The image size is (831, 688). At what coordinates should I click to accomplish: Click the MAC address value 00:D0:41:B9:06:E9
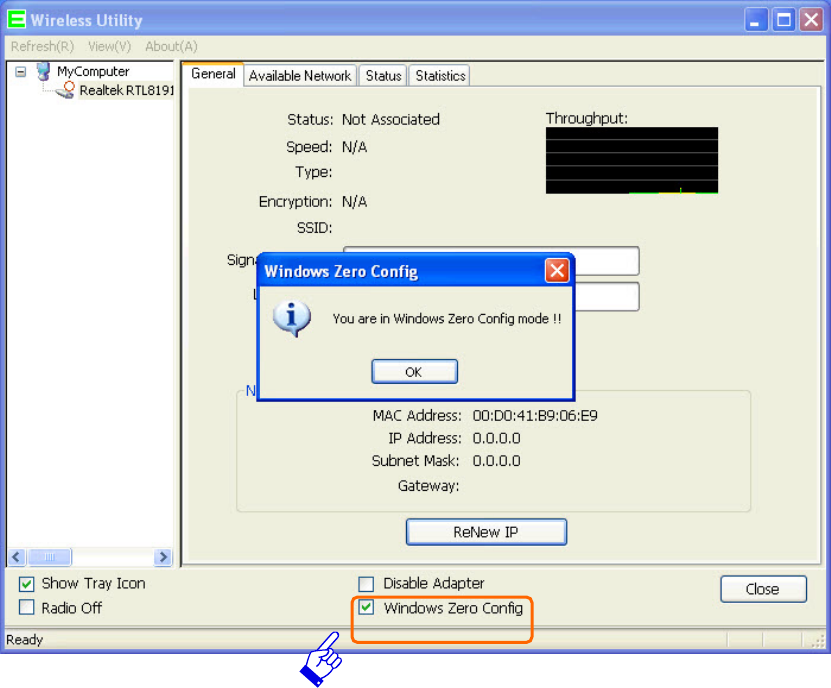(x=535, y=416)
